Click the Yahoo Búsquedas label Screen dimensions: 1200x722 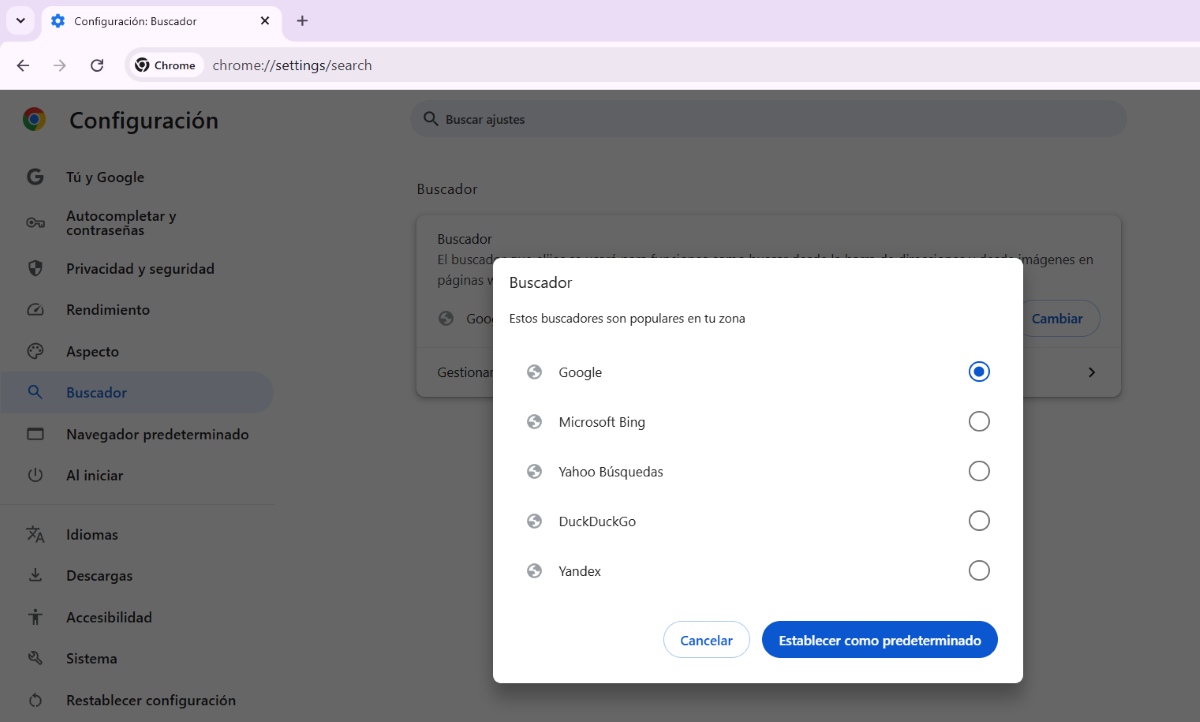tap(611, 472)
